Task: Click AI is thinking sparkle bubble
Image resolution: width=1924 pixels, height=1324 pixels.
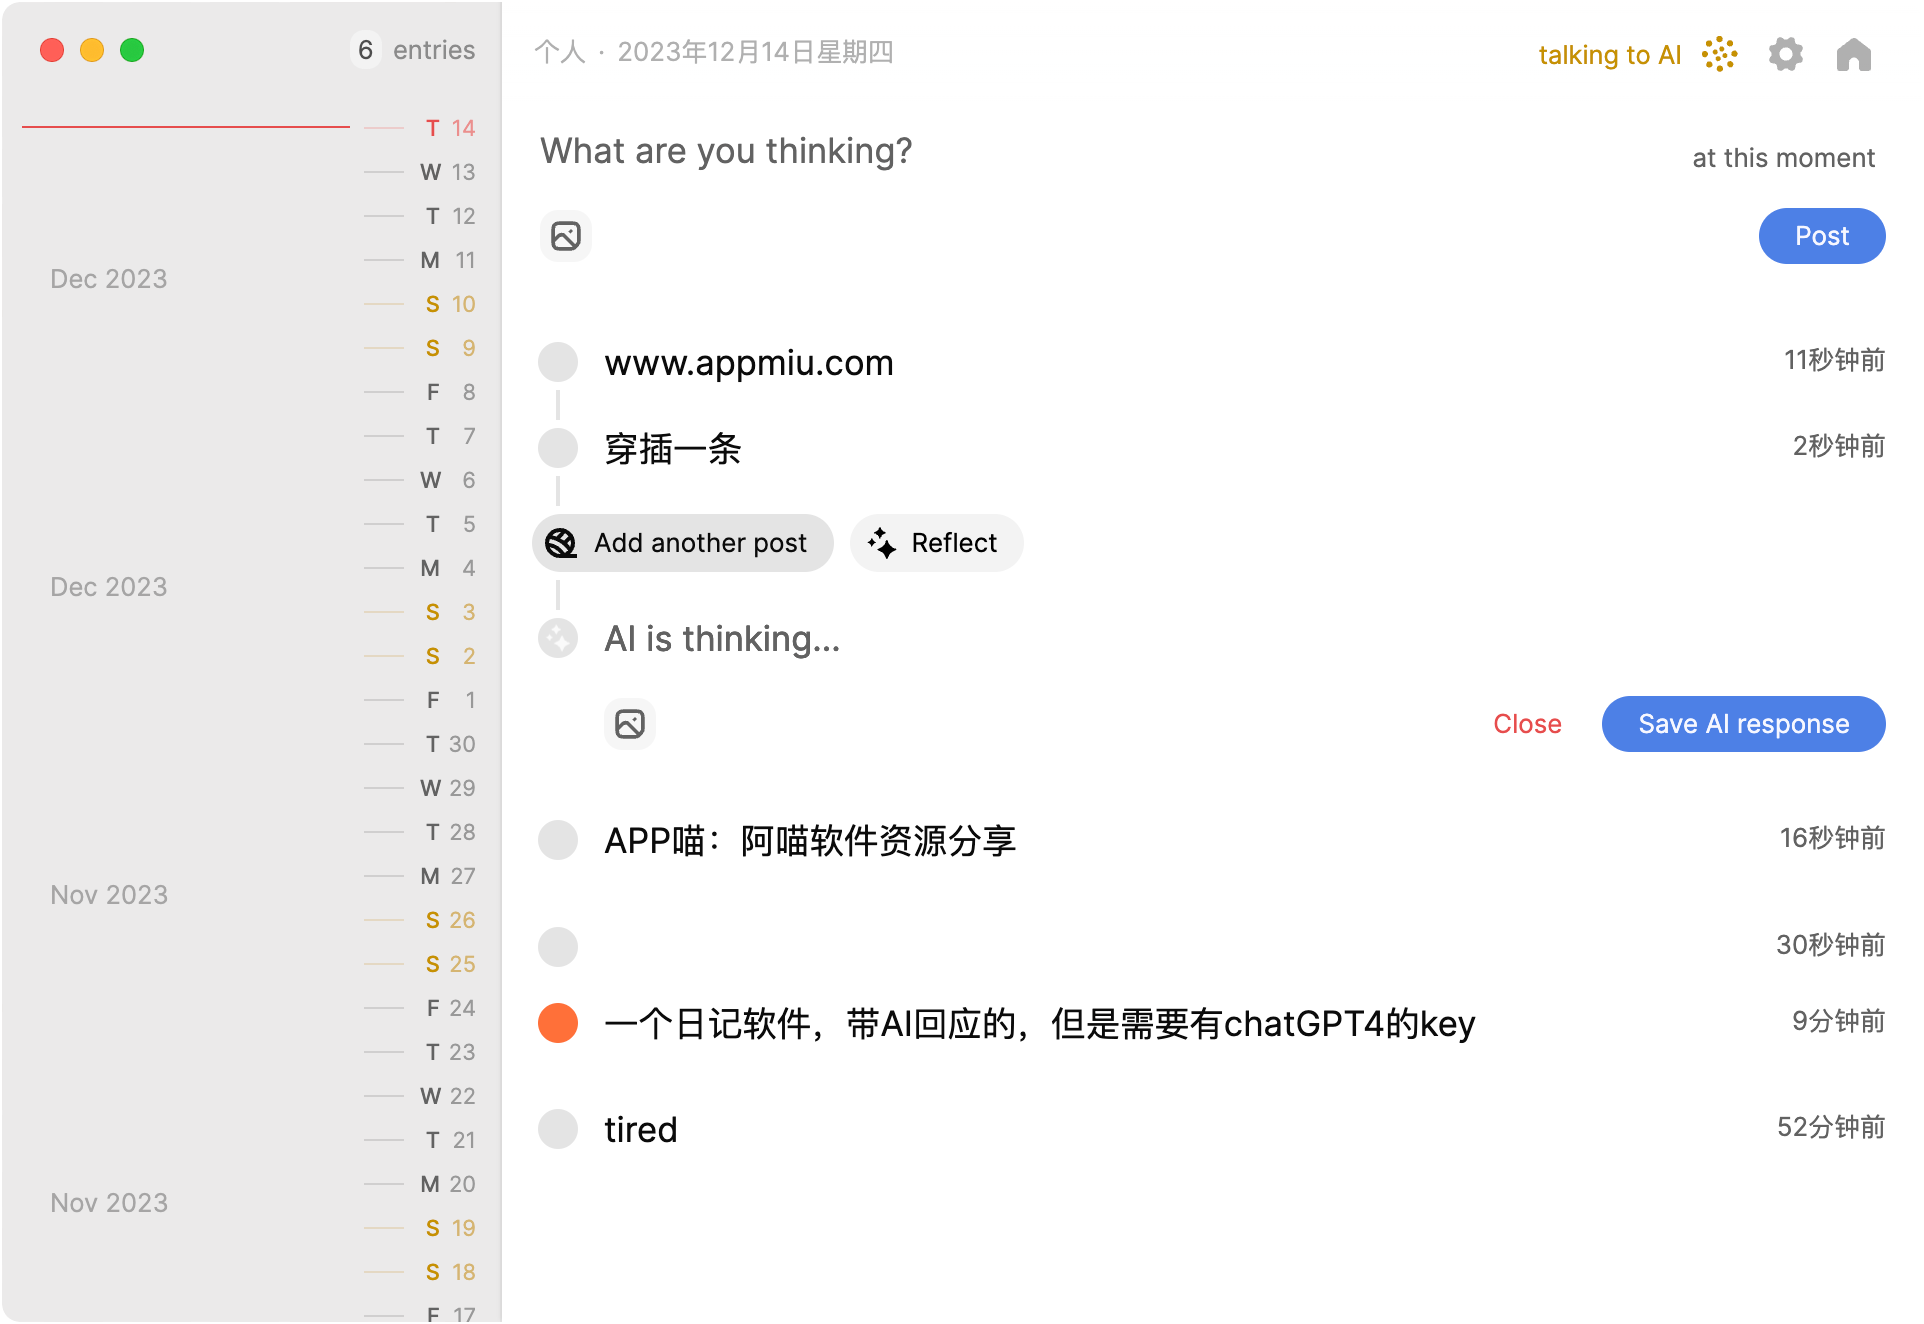Action: (x=558, y=638)
